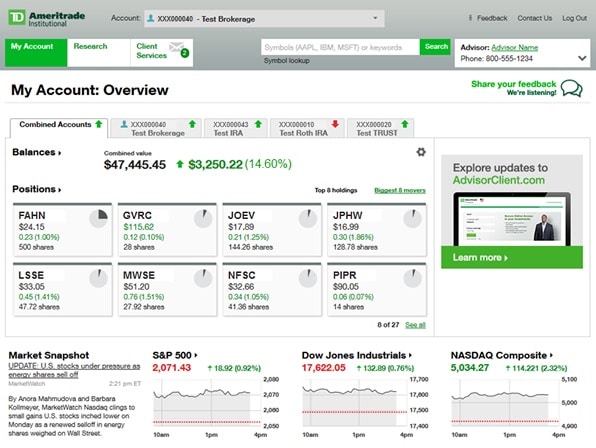Open the Contact Us link
Screen dimensions: 596x448
[x=534, y=18]
